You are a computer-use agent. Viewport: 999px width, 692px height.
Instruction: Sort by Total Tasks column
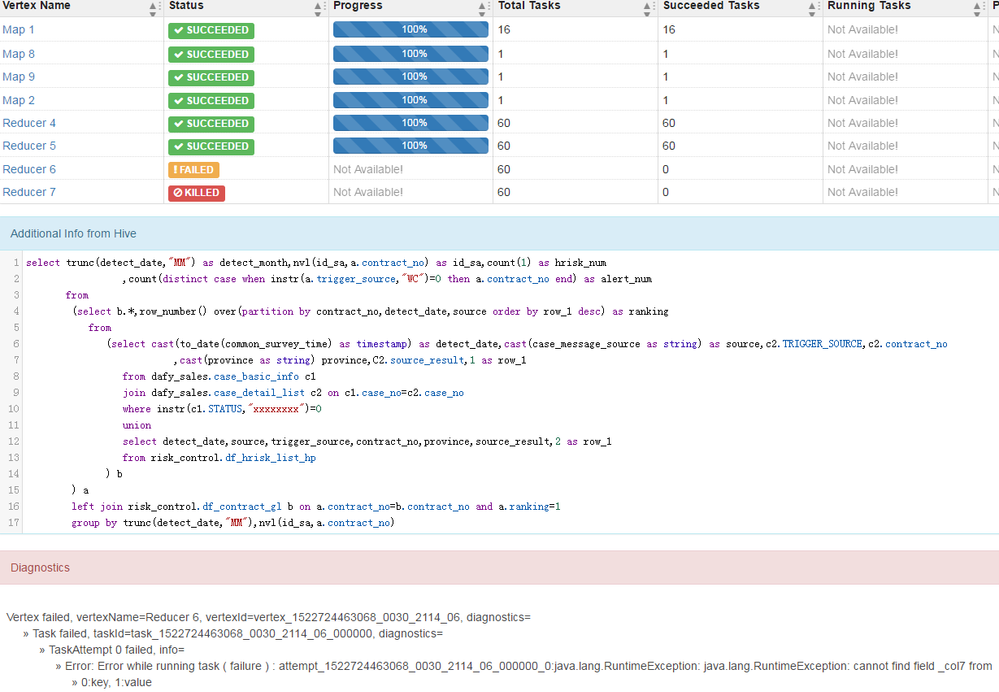coord(648,8)
